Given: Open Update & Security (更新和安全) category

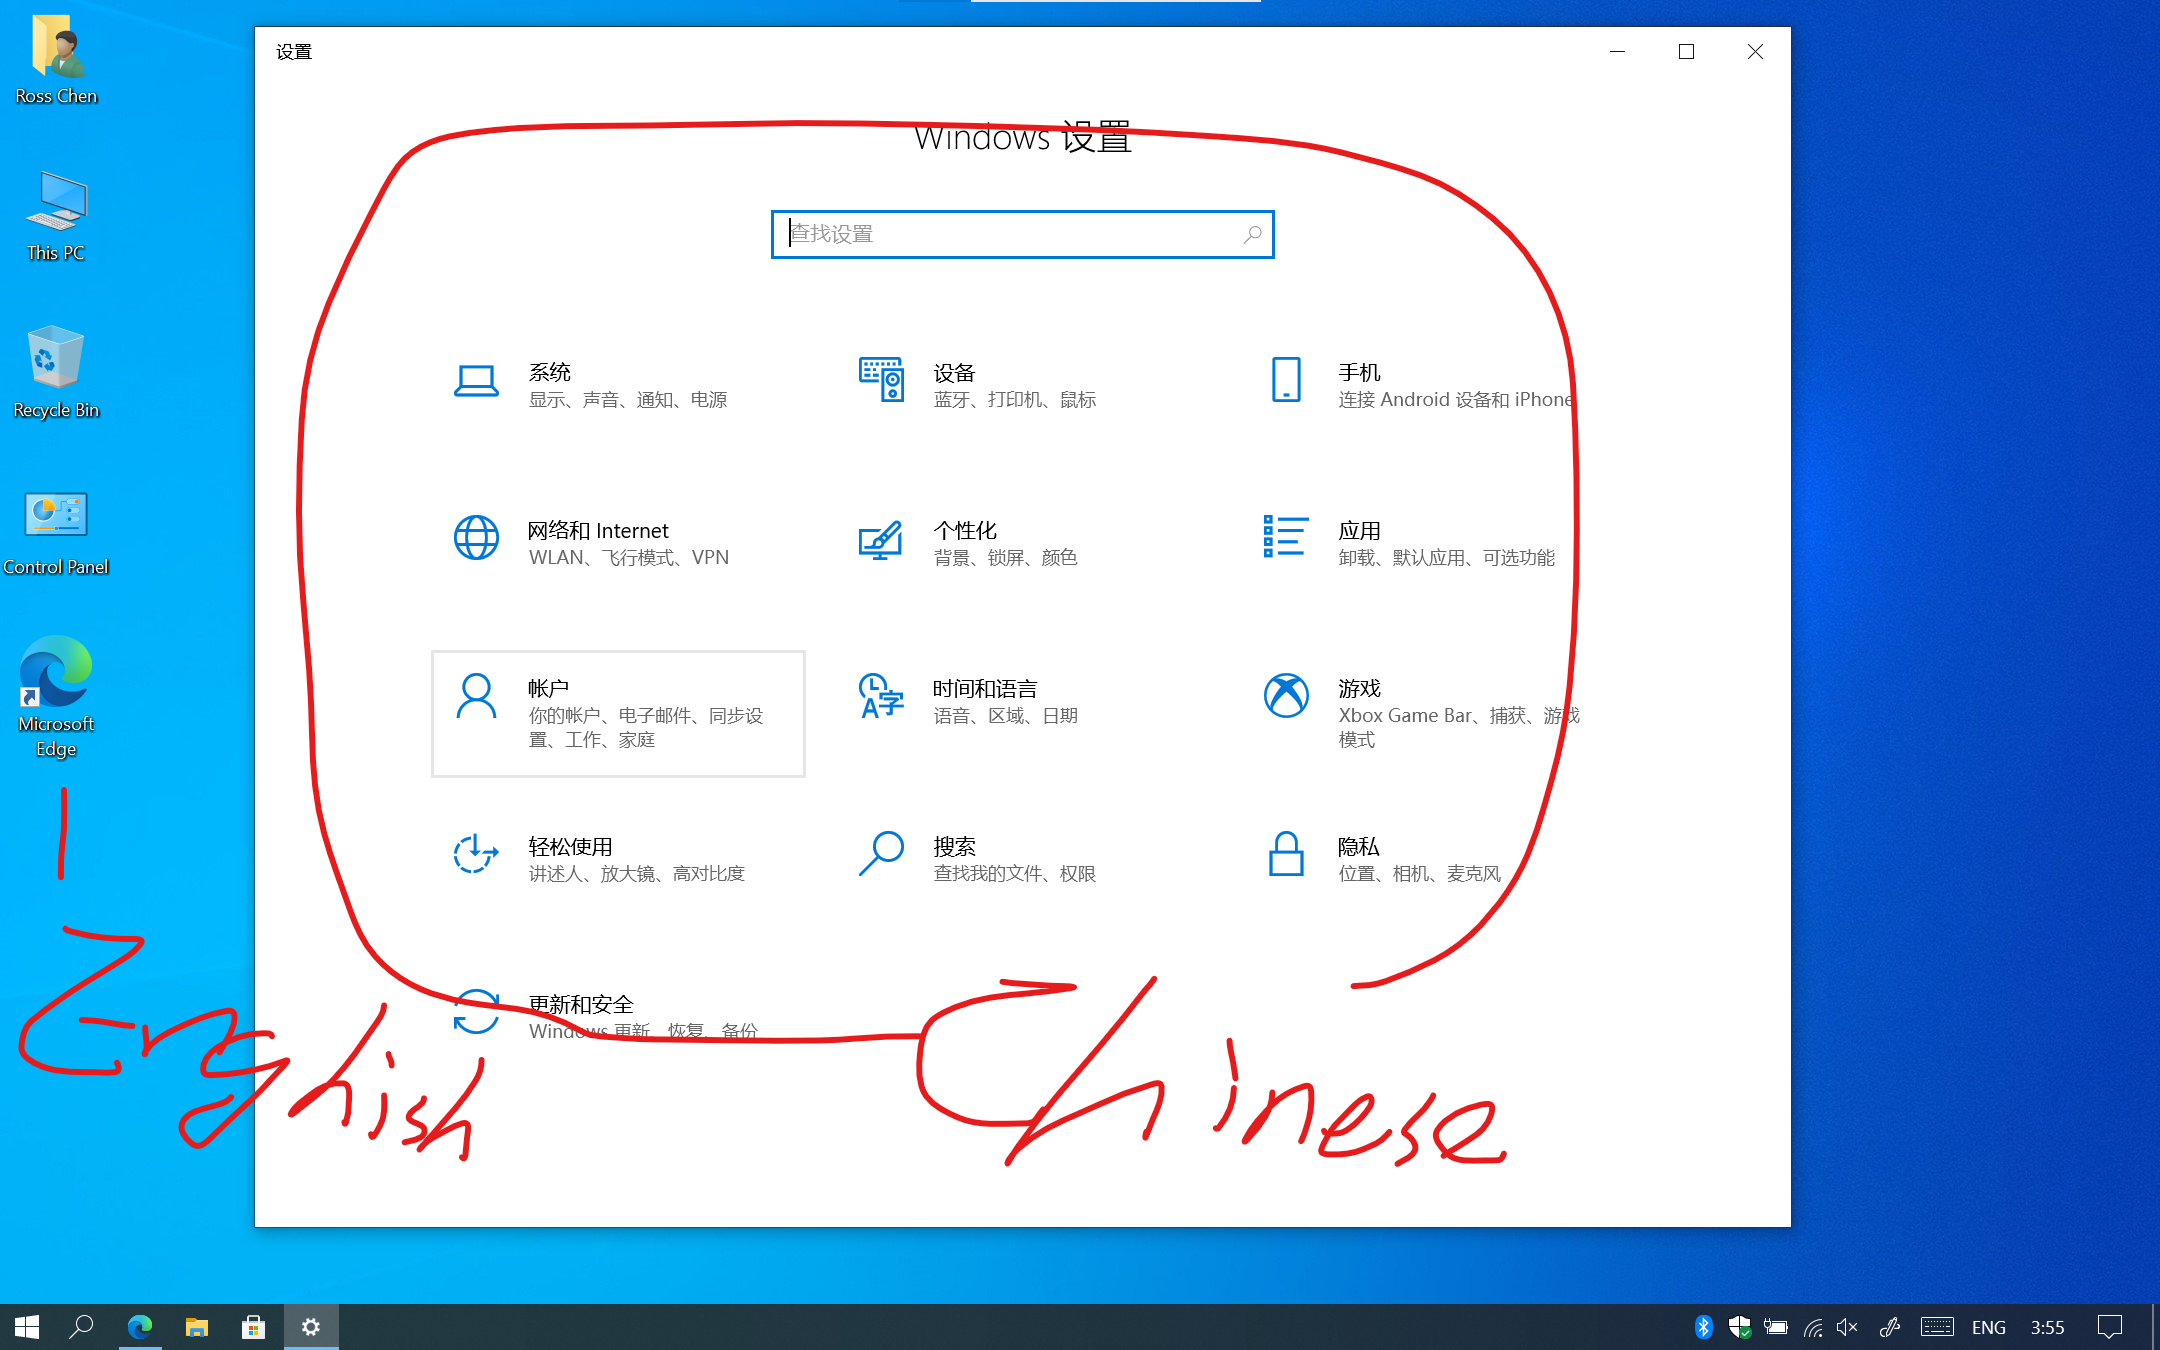Looking at the screenshot, I should 580,1004.
